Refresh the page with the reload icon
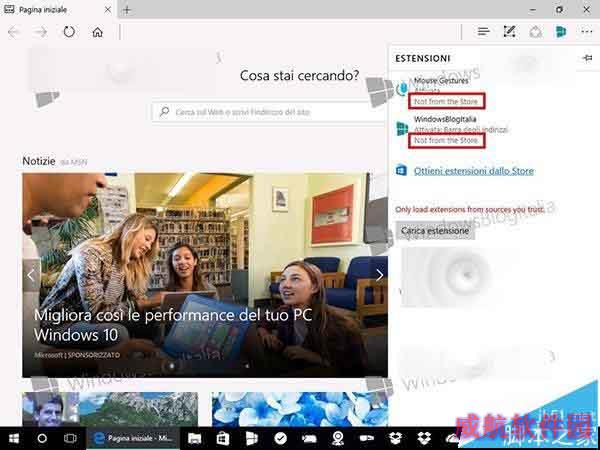The image size is (600, 450). click(x=69, y=32)
